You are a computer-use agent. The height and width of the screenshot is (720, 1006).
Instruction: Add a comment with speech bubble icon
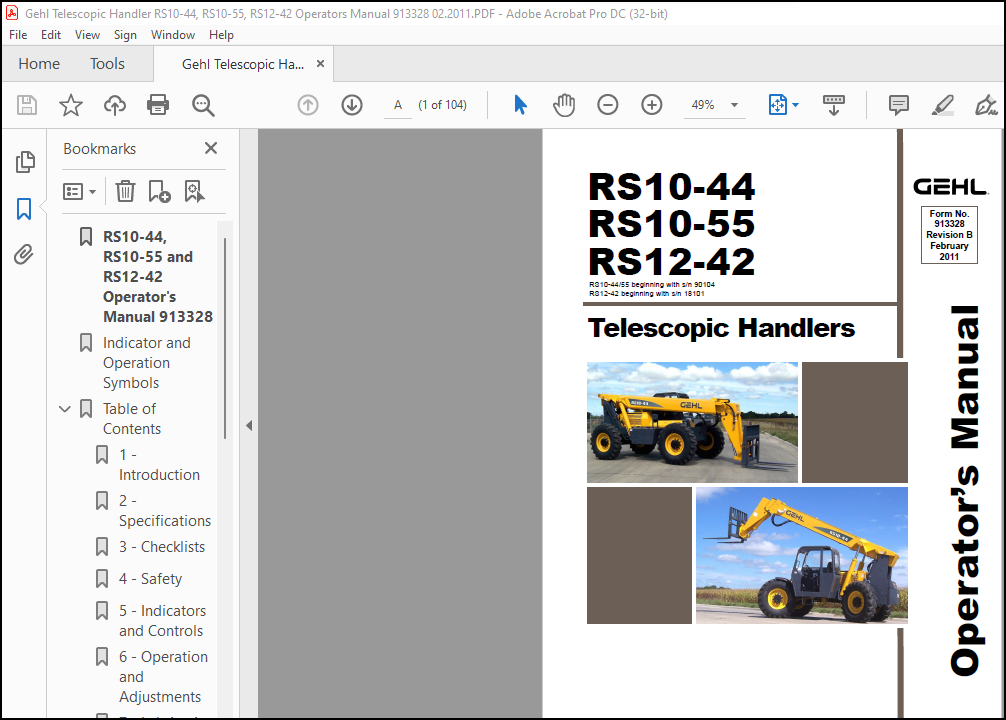tap(898, 105)
